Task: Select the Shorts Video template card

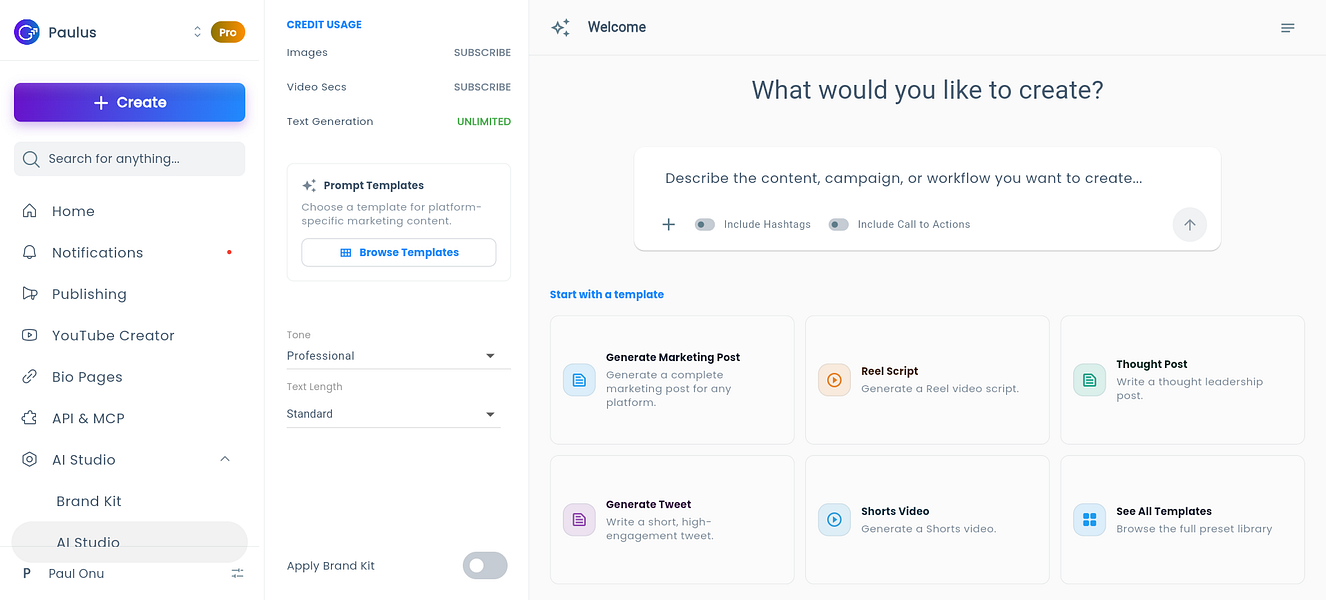Action: coord(927,520)
